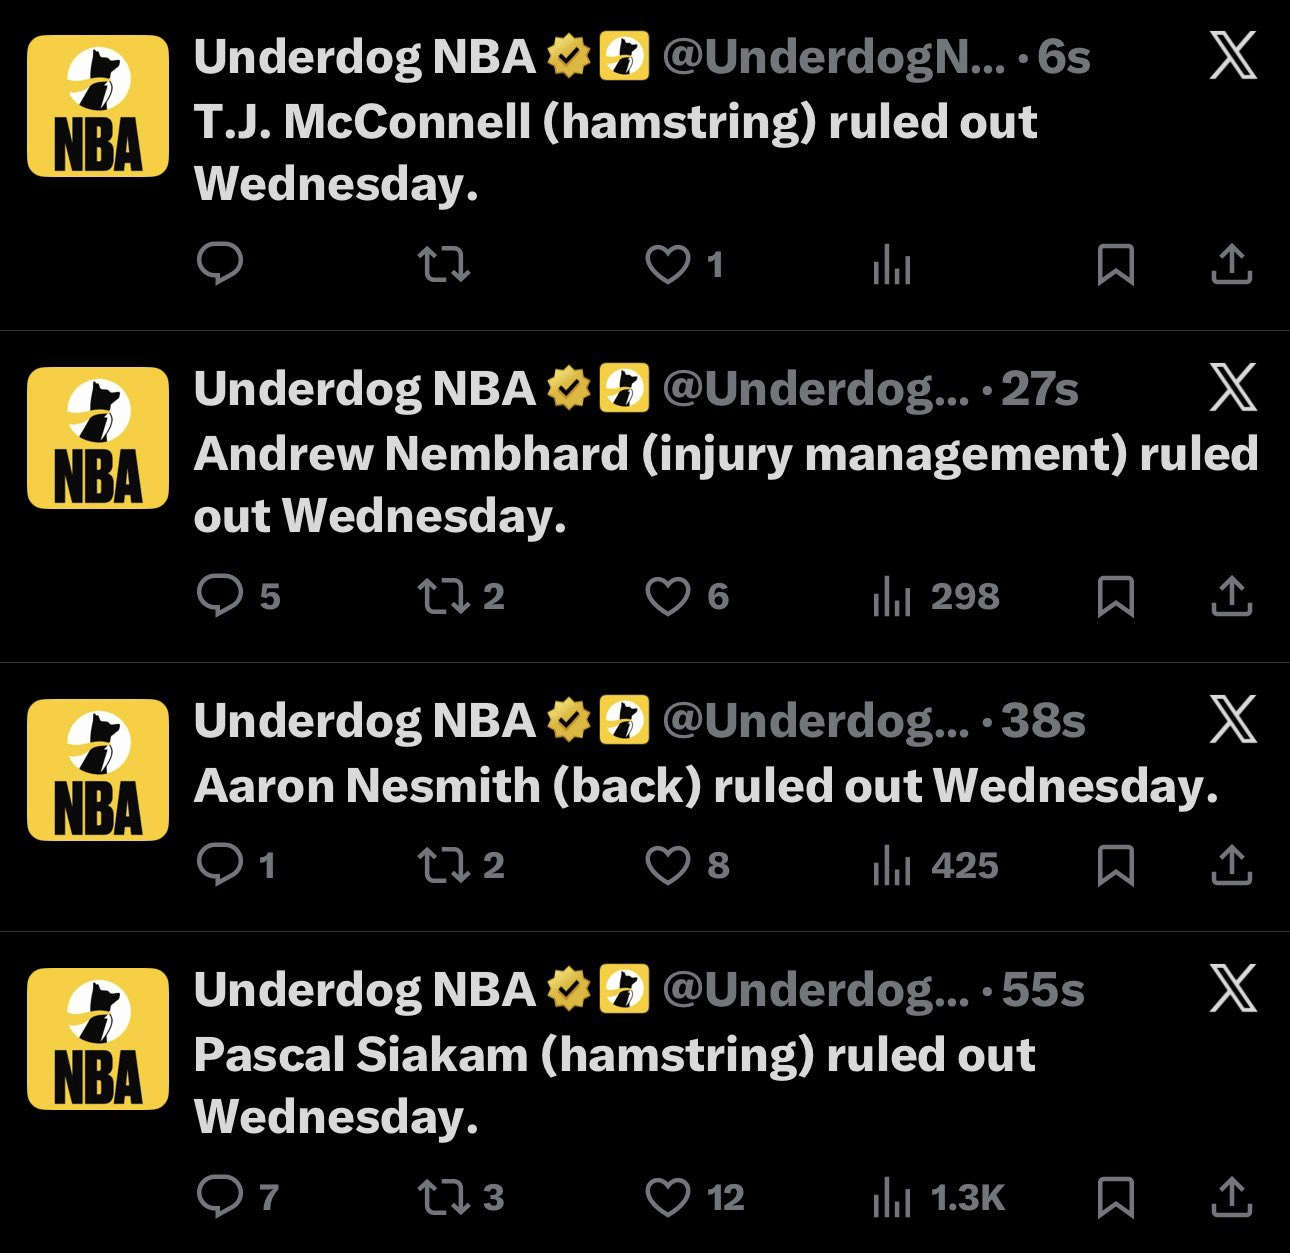Open @Underdog handle on the Siakam tweet

[815, 990]
